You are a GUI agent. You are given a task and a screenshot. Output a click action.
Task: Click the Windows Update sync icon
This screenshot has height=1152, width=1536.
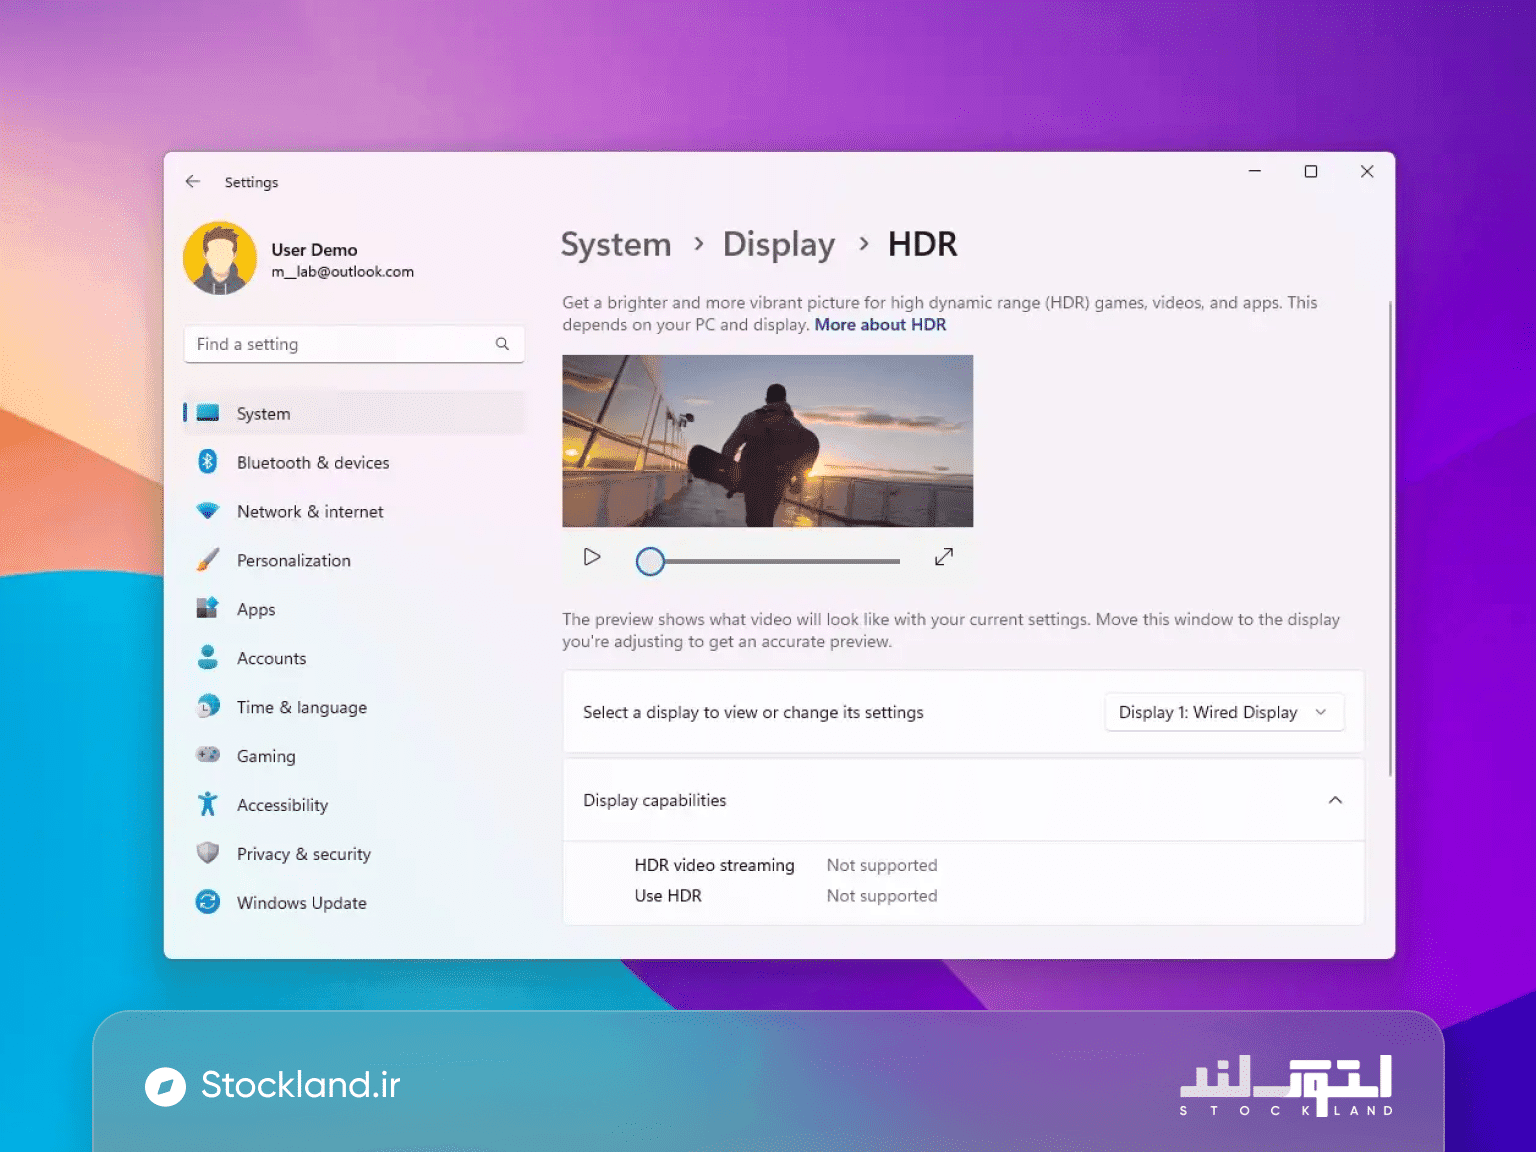coord(208,902)
